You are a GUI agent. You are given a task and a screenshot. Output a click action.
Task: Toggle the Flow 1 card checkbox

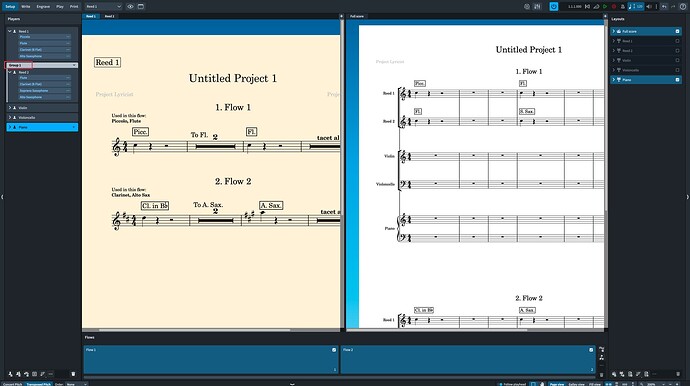(x=334, y=350)
